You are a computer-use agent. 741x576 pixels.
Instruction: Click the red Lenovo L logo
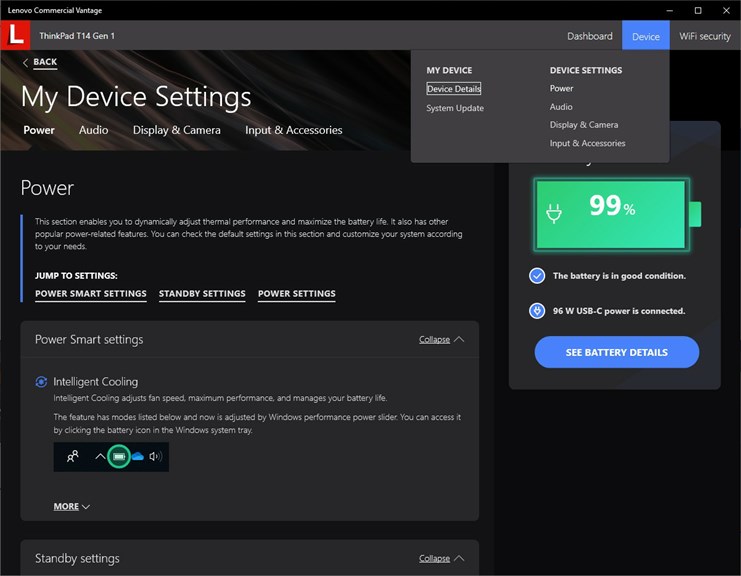coord(15,35)
